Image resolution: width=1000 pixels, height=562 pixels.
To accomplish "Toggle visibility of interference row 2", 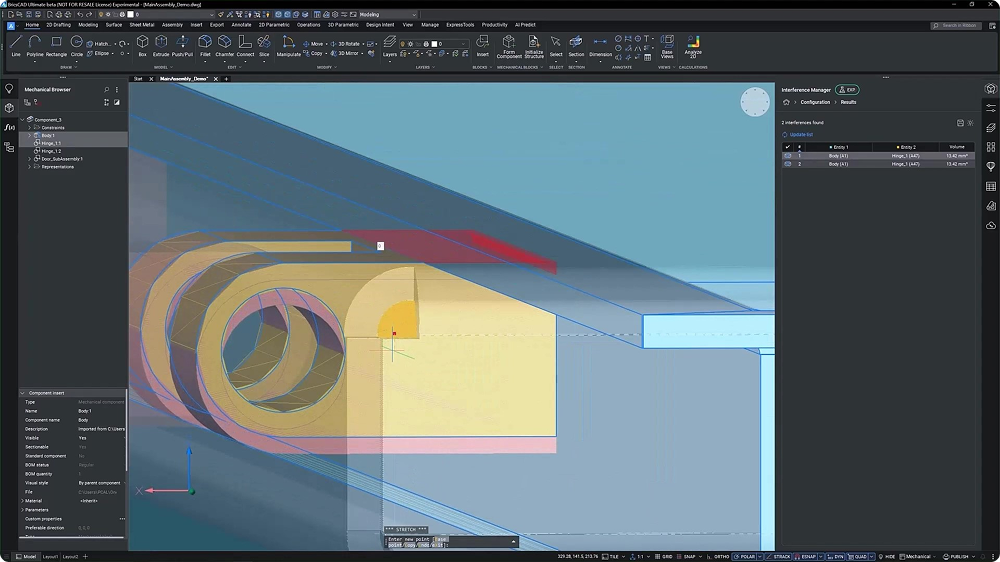I will (788, 164).
